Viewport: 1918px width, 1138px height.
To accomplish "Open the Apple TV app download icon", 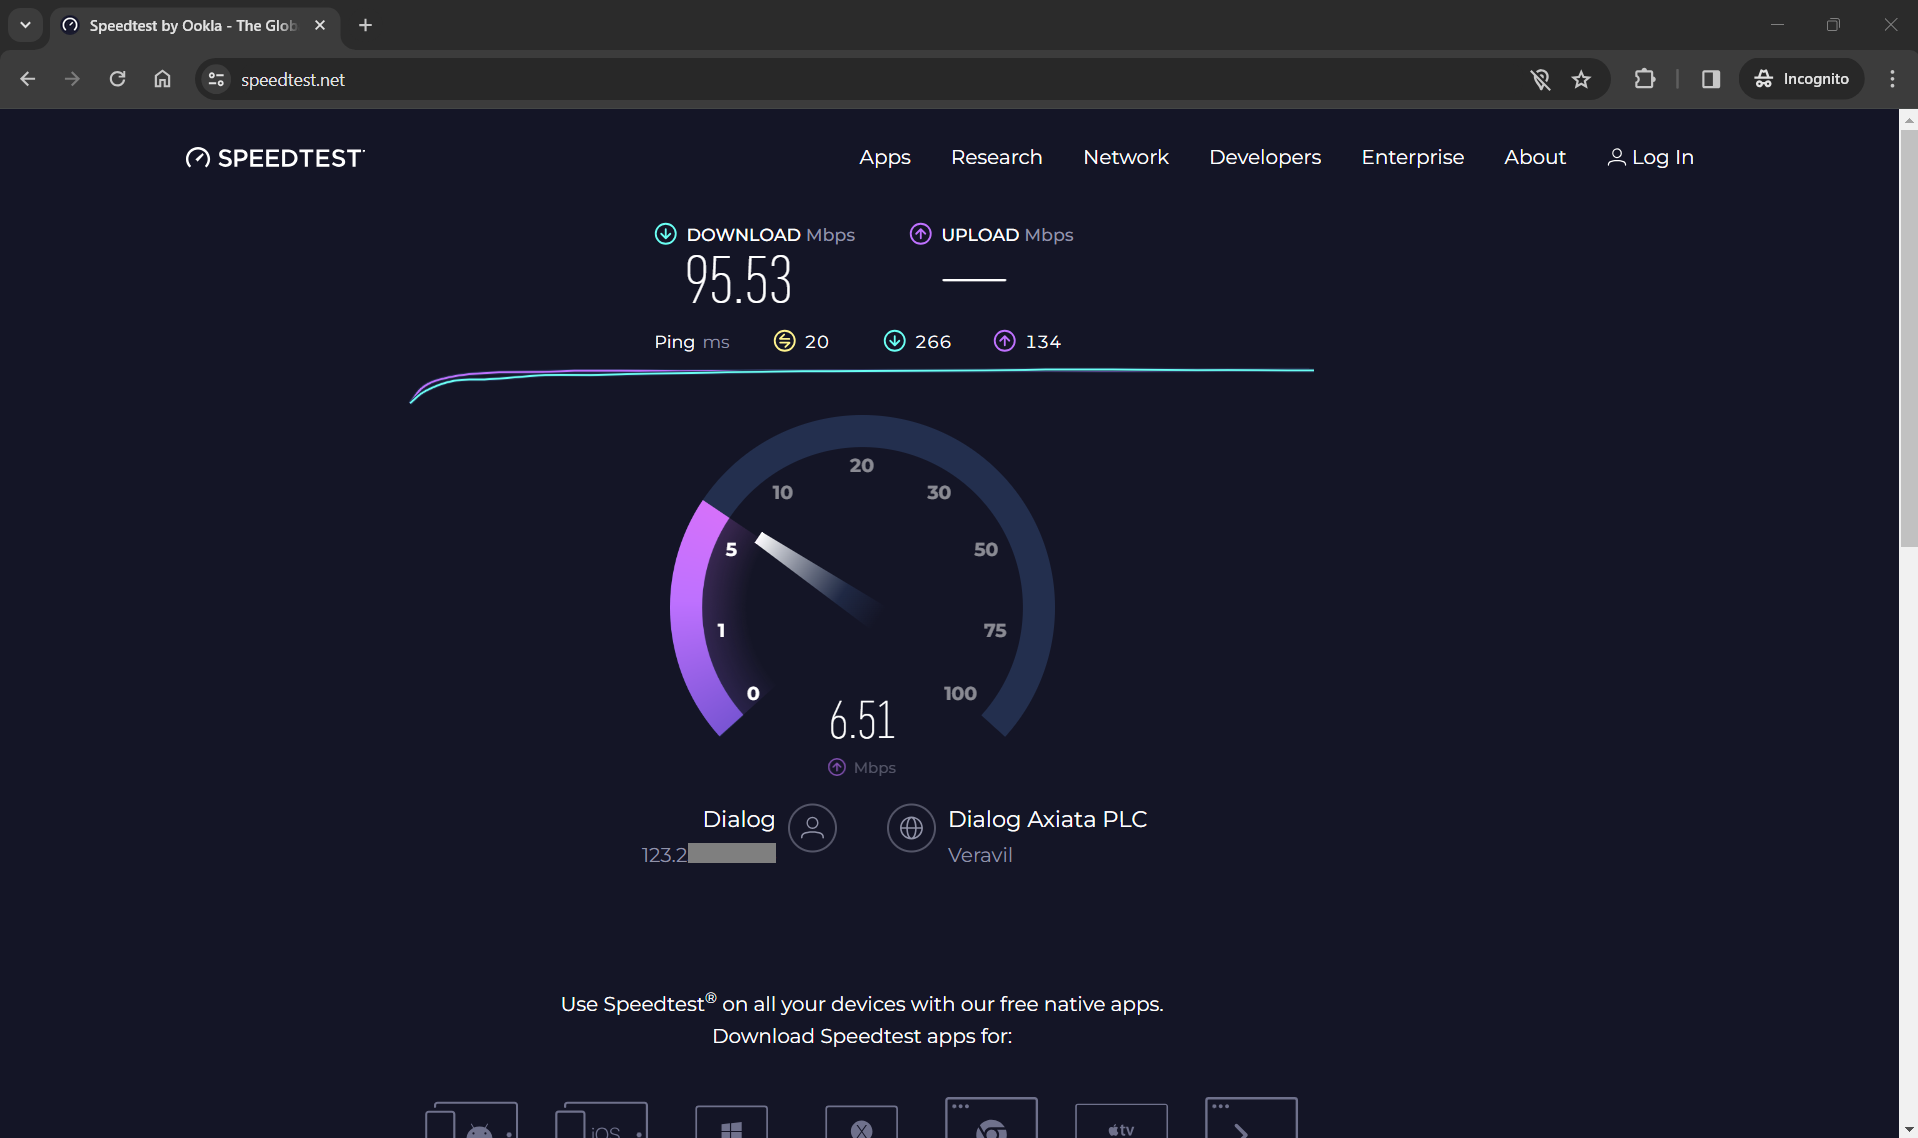I will 1121,1122.
